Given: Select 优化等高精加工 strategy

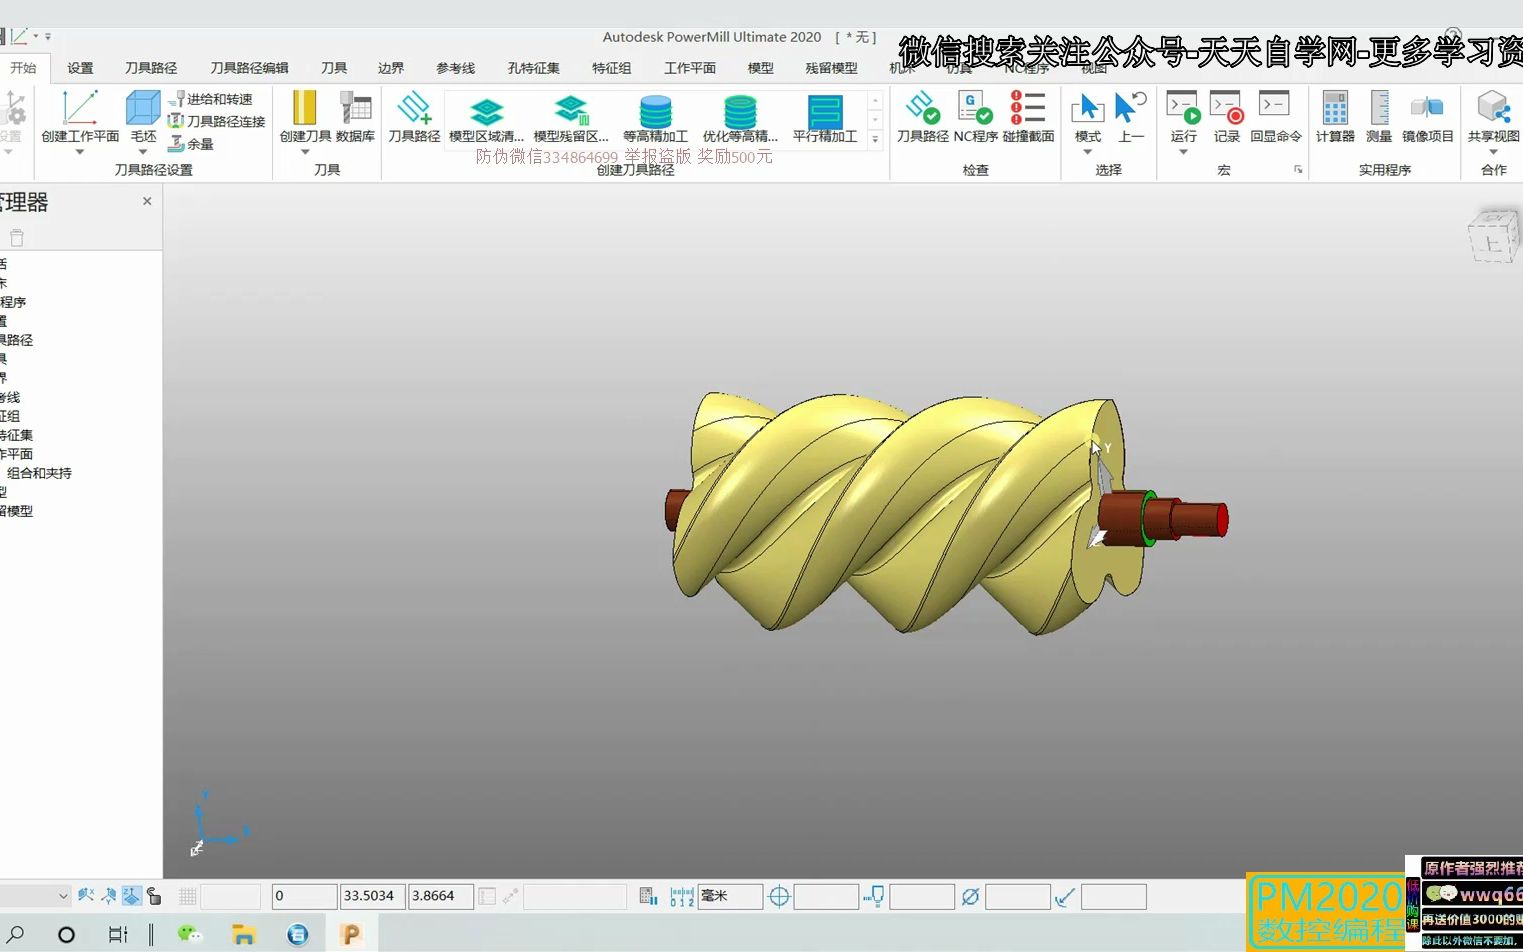Looking at the screenshot, I should 740,118.
